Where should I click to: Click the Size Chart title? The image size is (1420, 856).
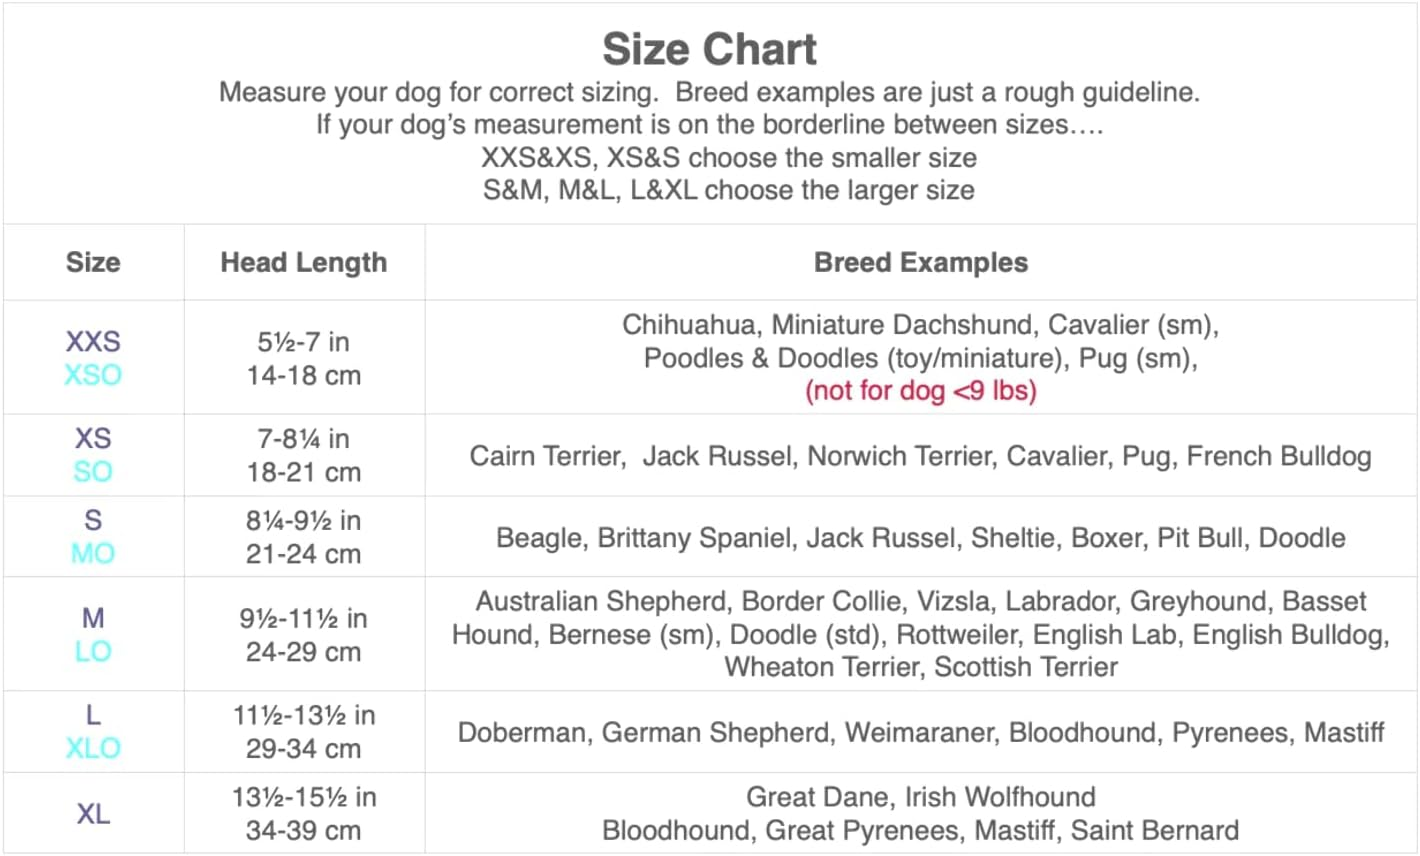click(x=709, y=49)
